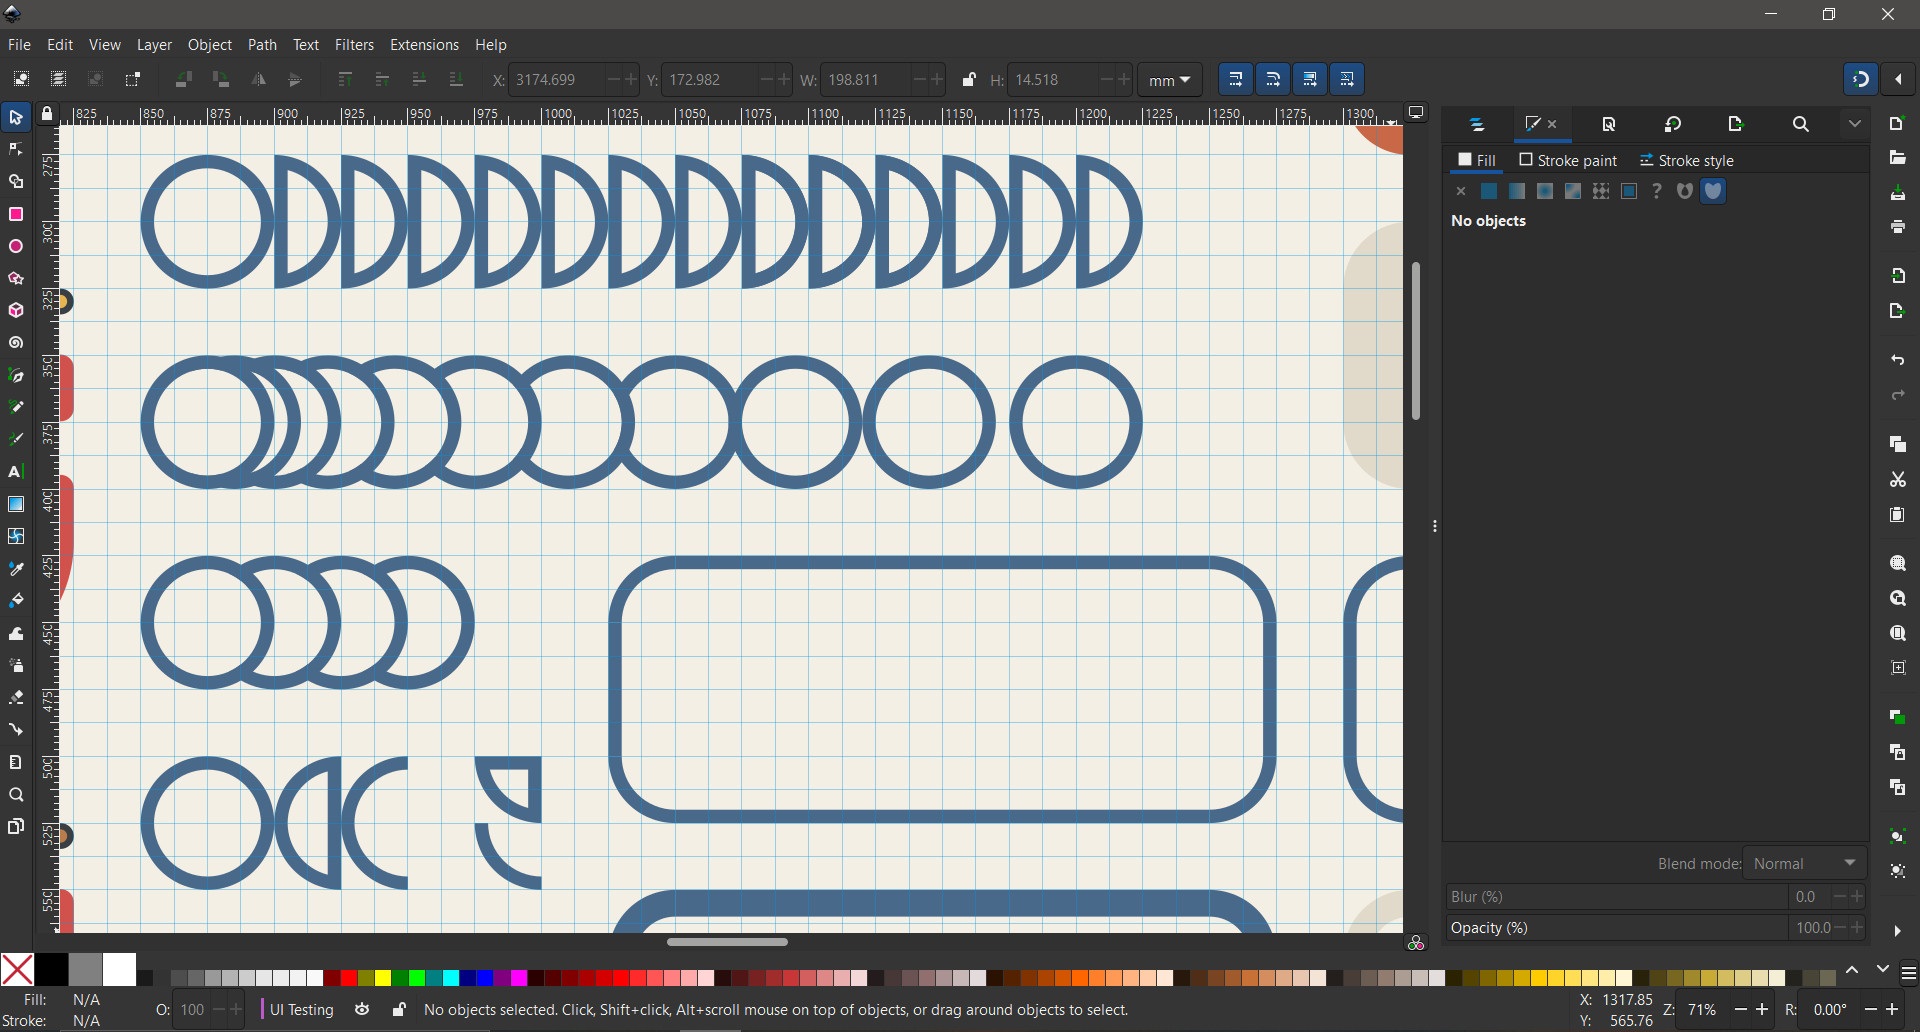Screen dimensions: 1920x1032
Task: Switch to the Stroke paint tab
Action: (1568, 160)
